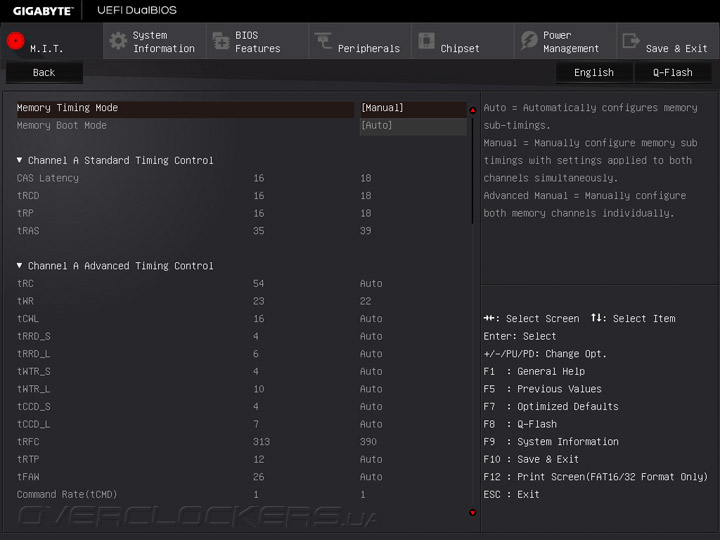Click the System Information gear icon
Viewport: 720px width, 540px height.
coord(118,41)
